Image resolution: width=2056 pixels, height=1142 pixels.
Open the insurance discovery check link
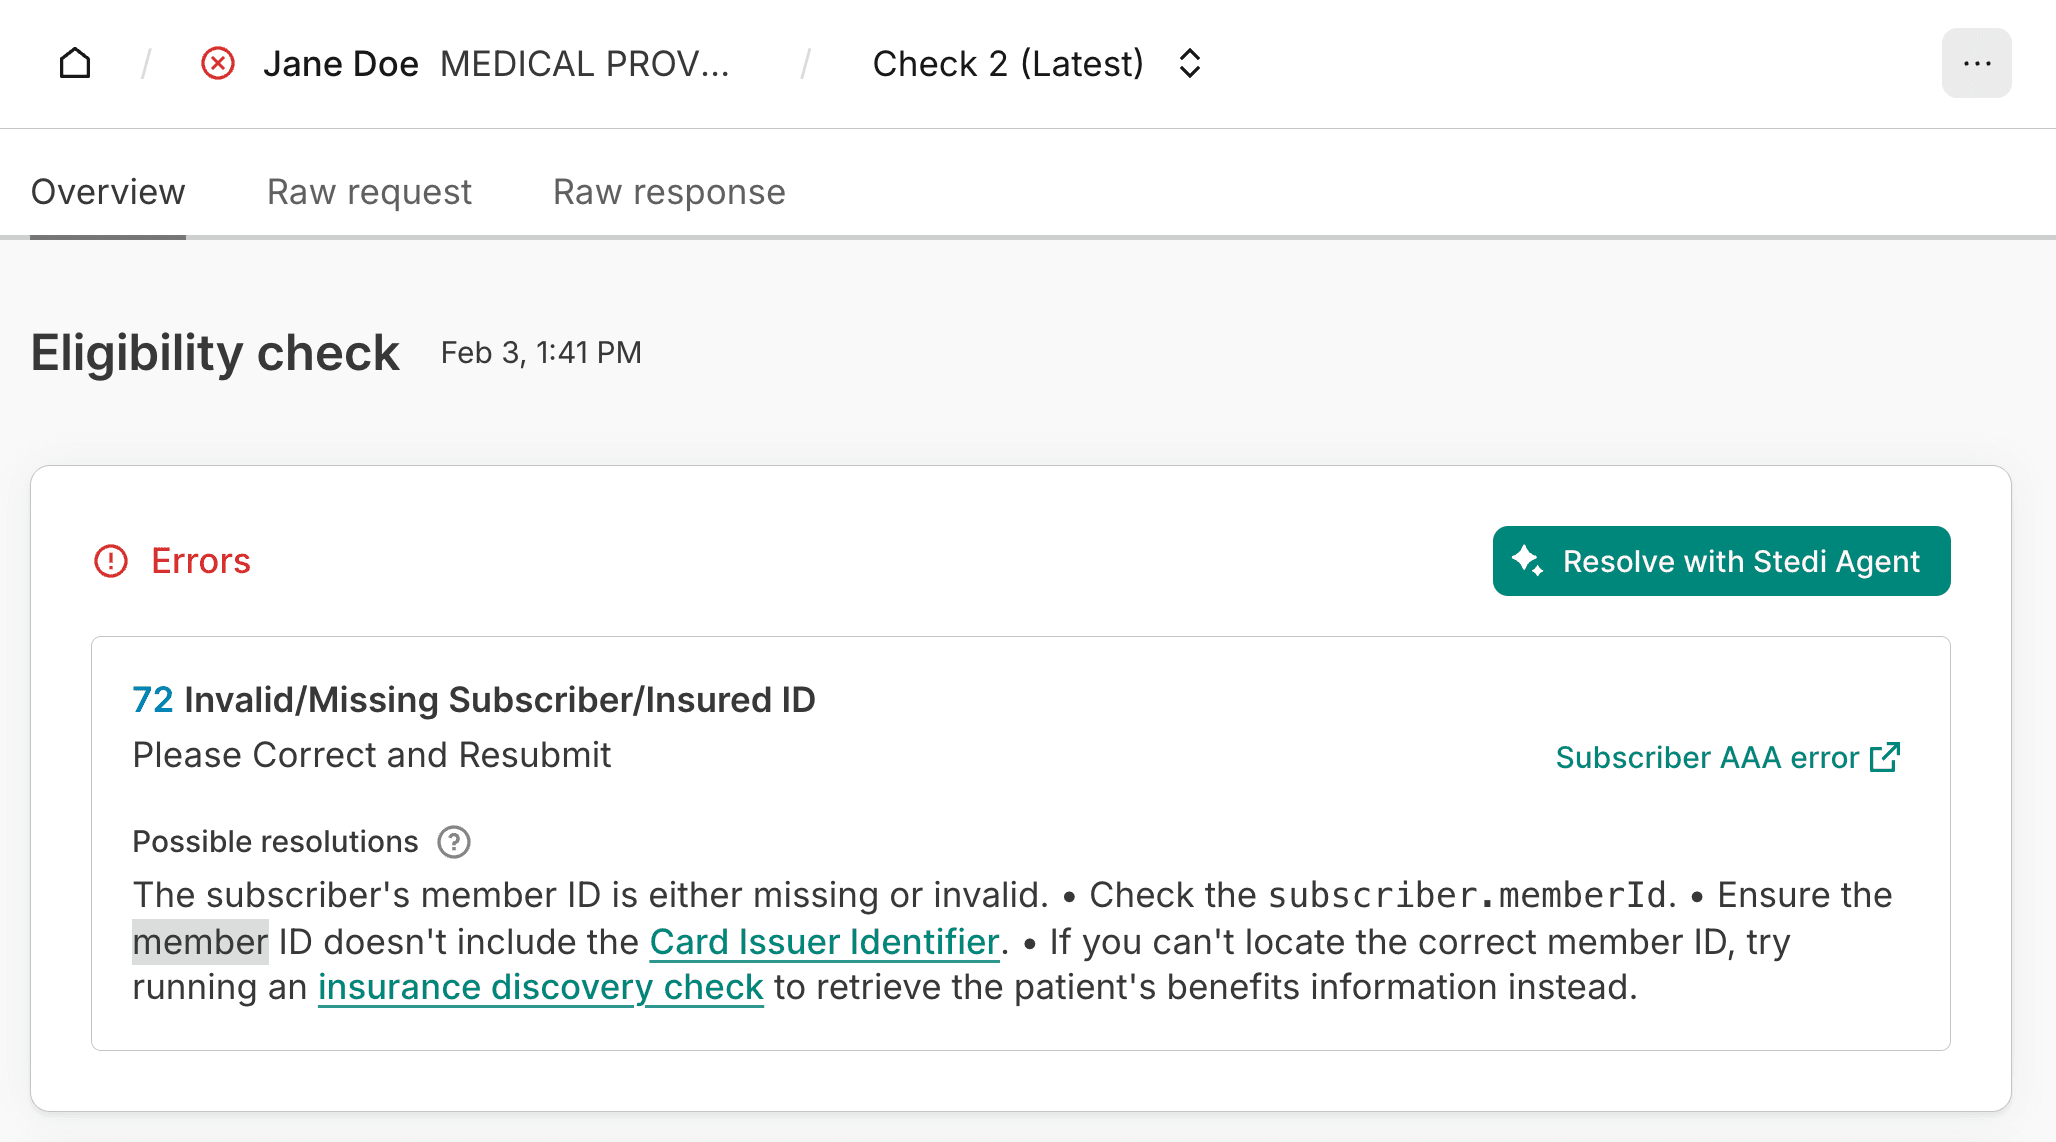(x=540, y=988)
